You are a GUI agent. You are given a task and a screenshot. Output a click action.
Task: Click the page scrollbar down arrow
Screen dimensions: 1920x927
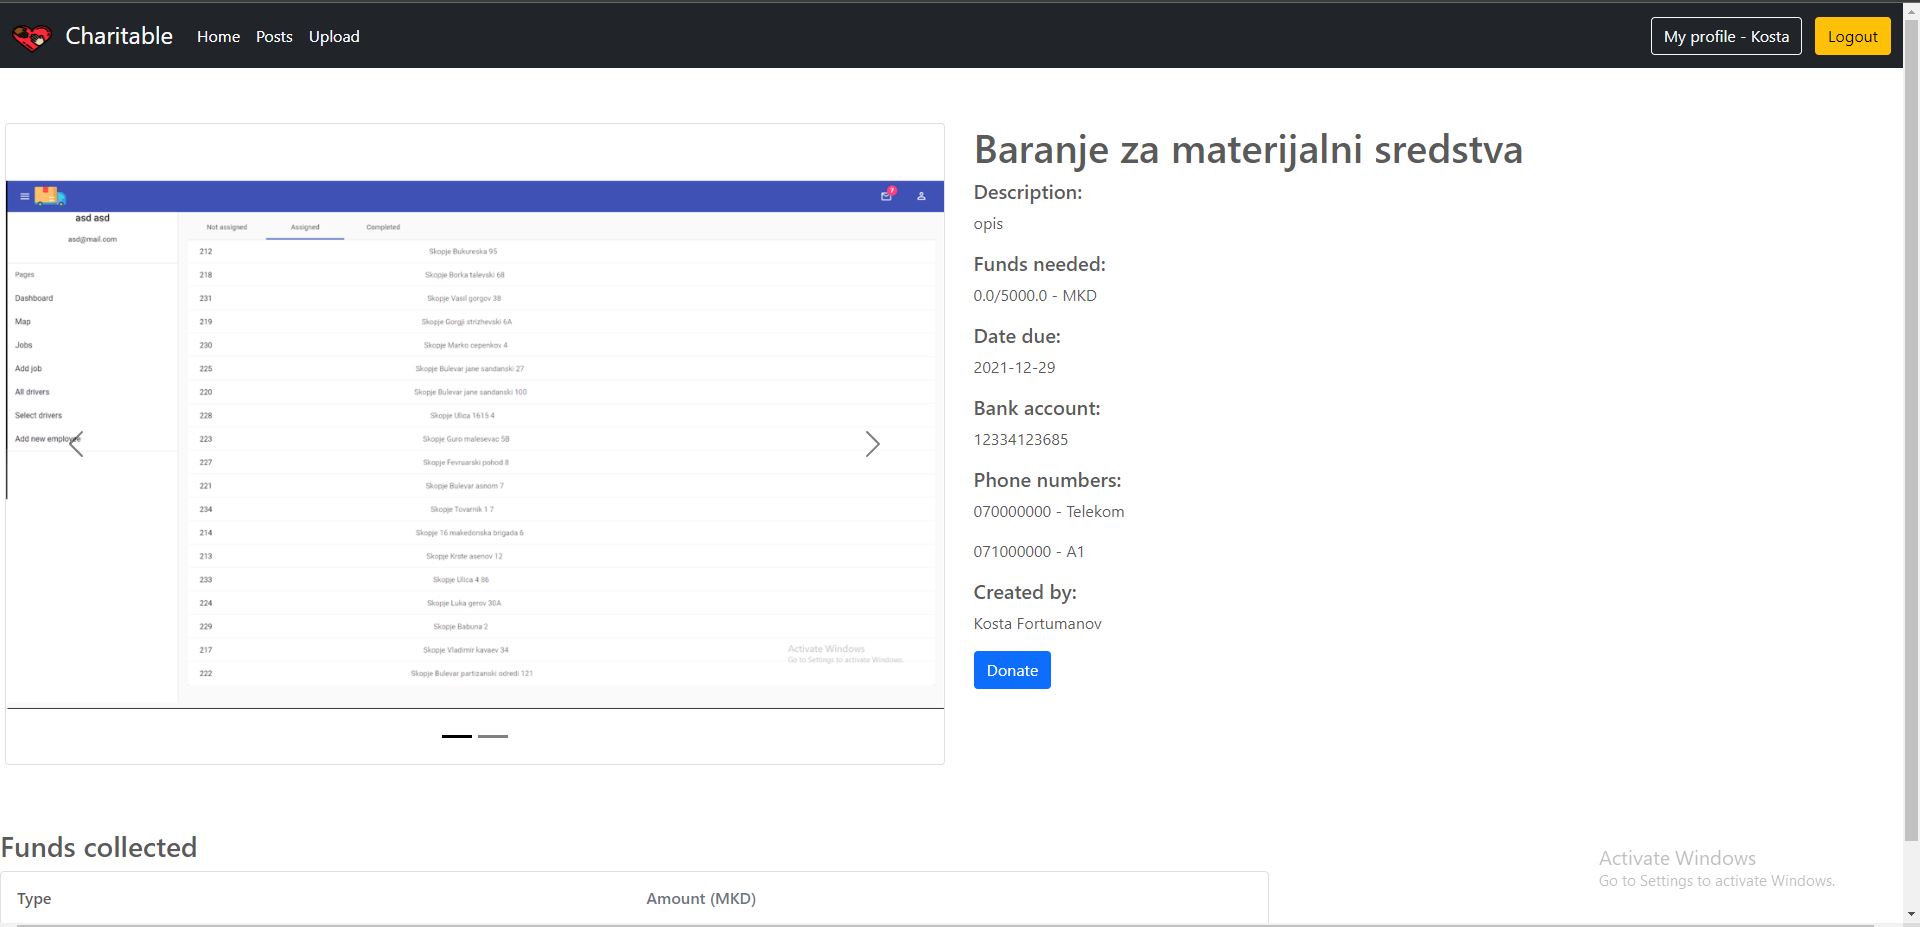(x=1911, y=914)
